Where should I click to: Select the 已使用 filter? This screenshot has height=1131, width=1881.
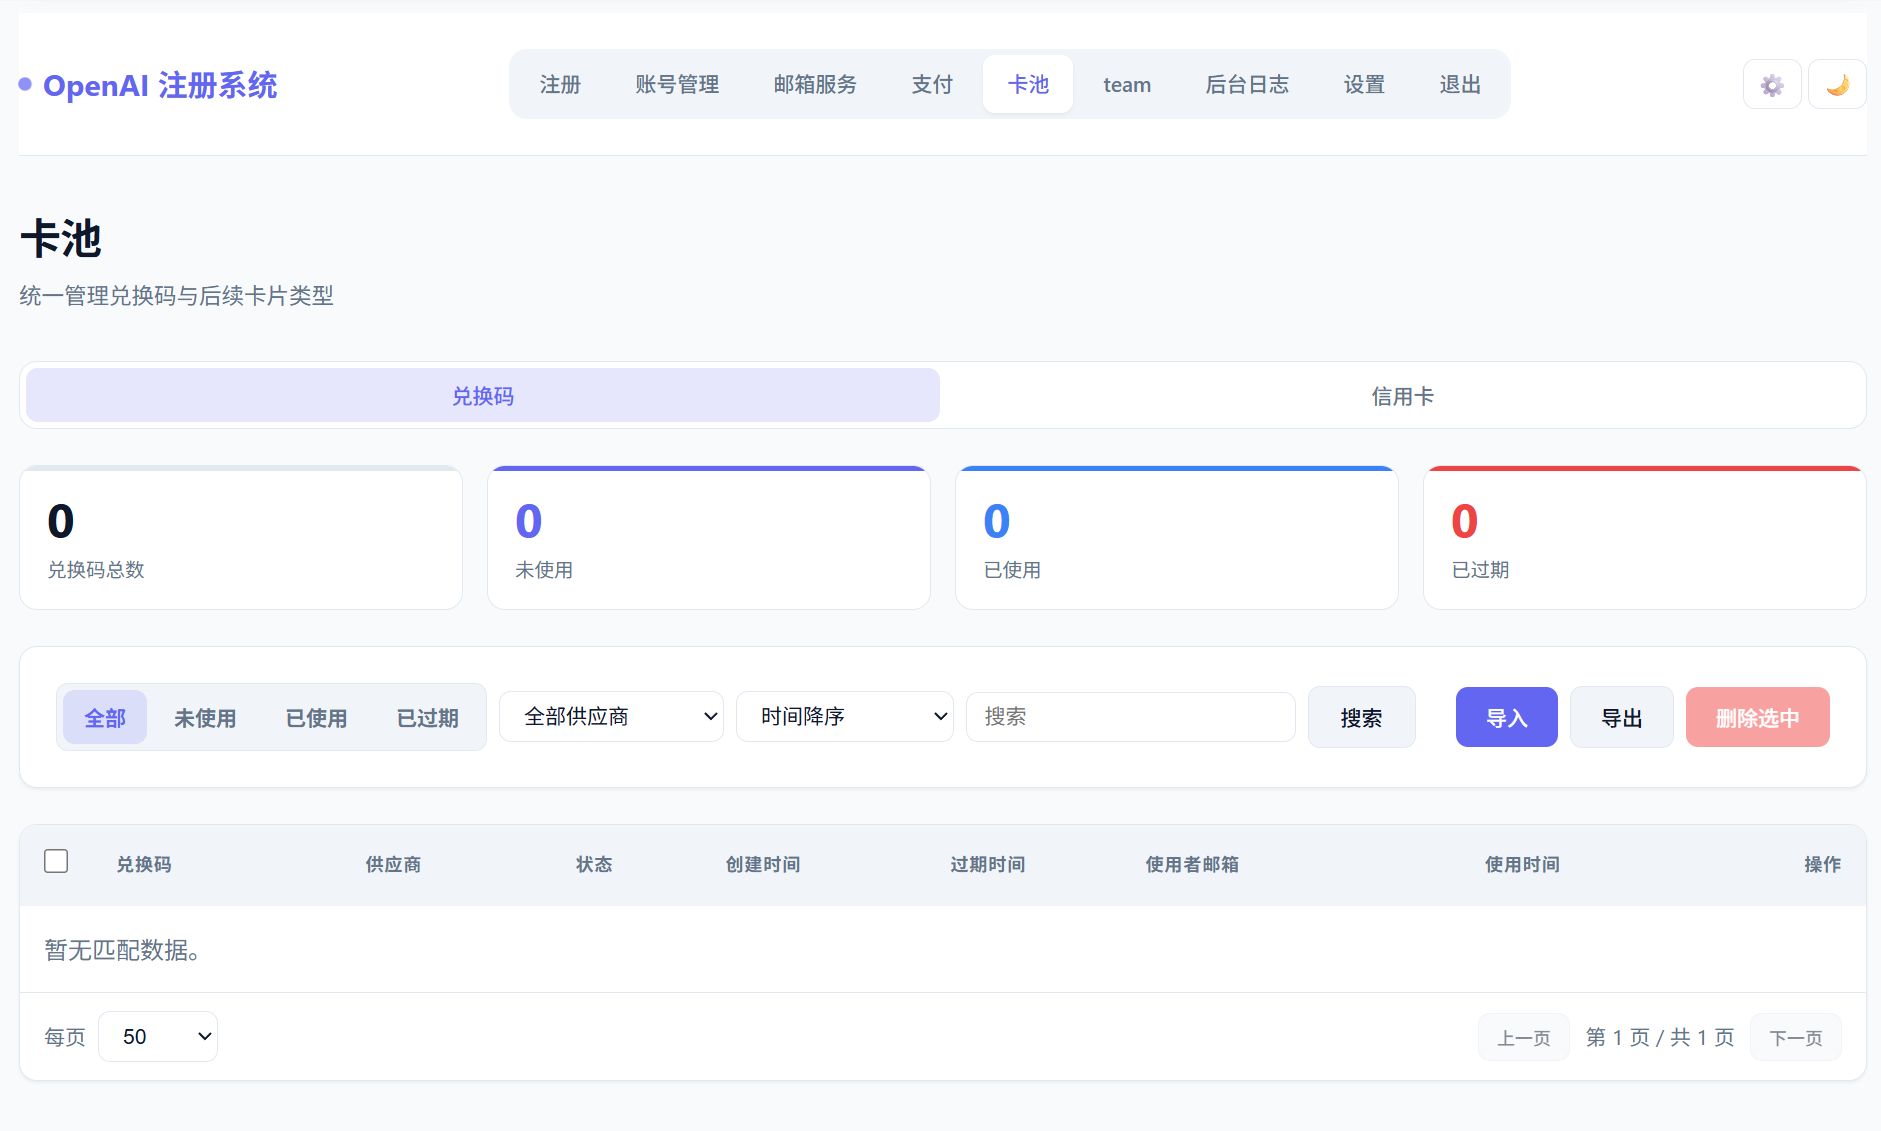[x=316, y=717]
